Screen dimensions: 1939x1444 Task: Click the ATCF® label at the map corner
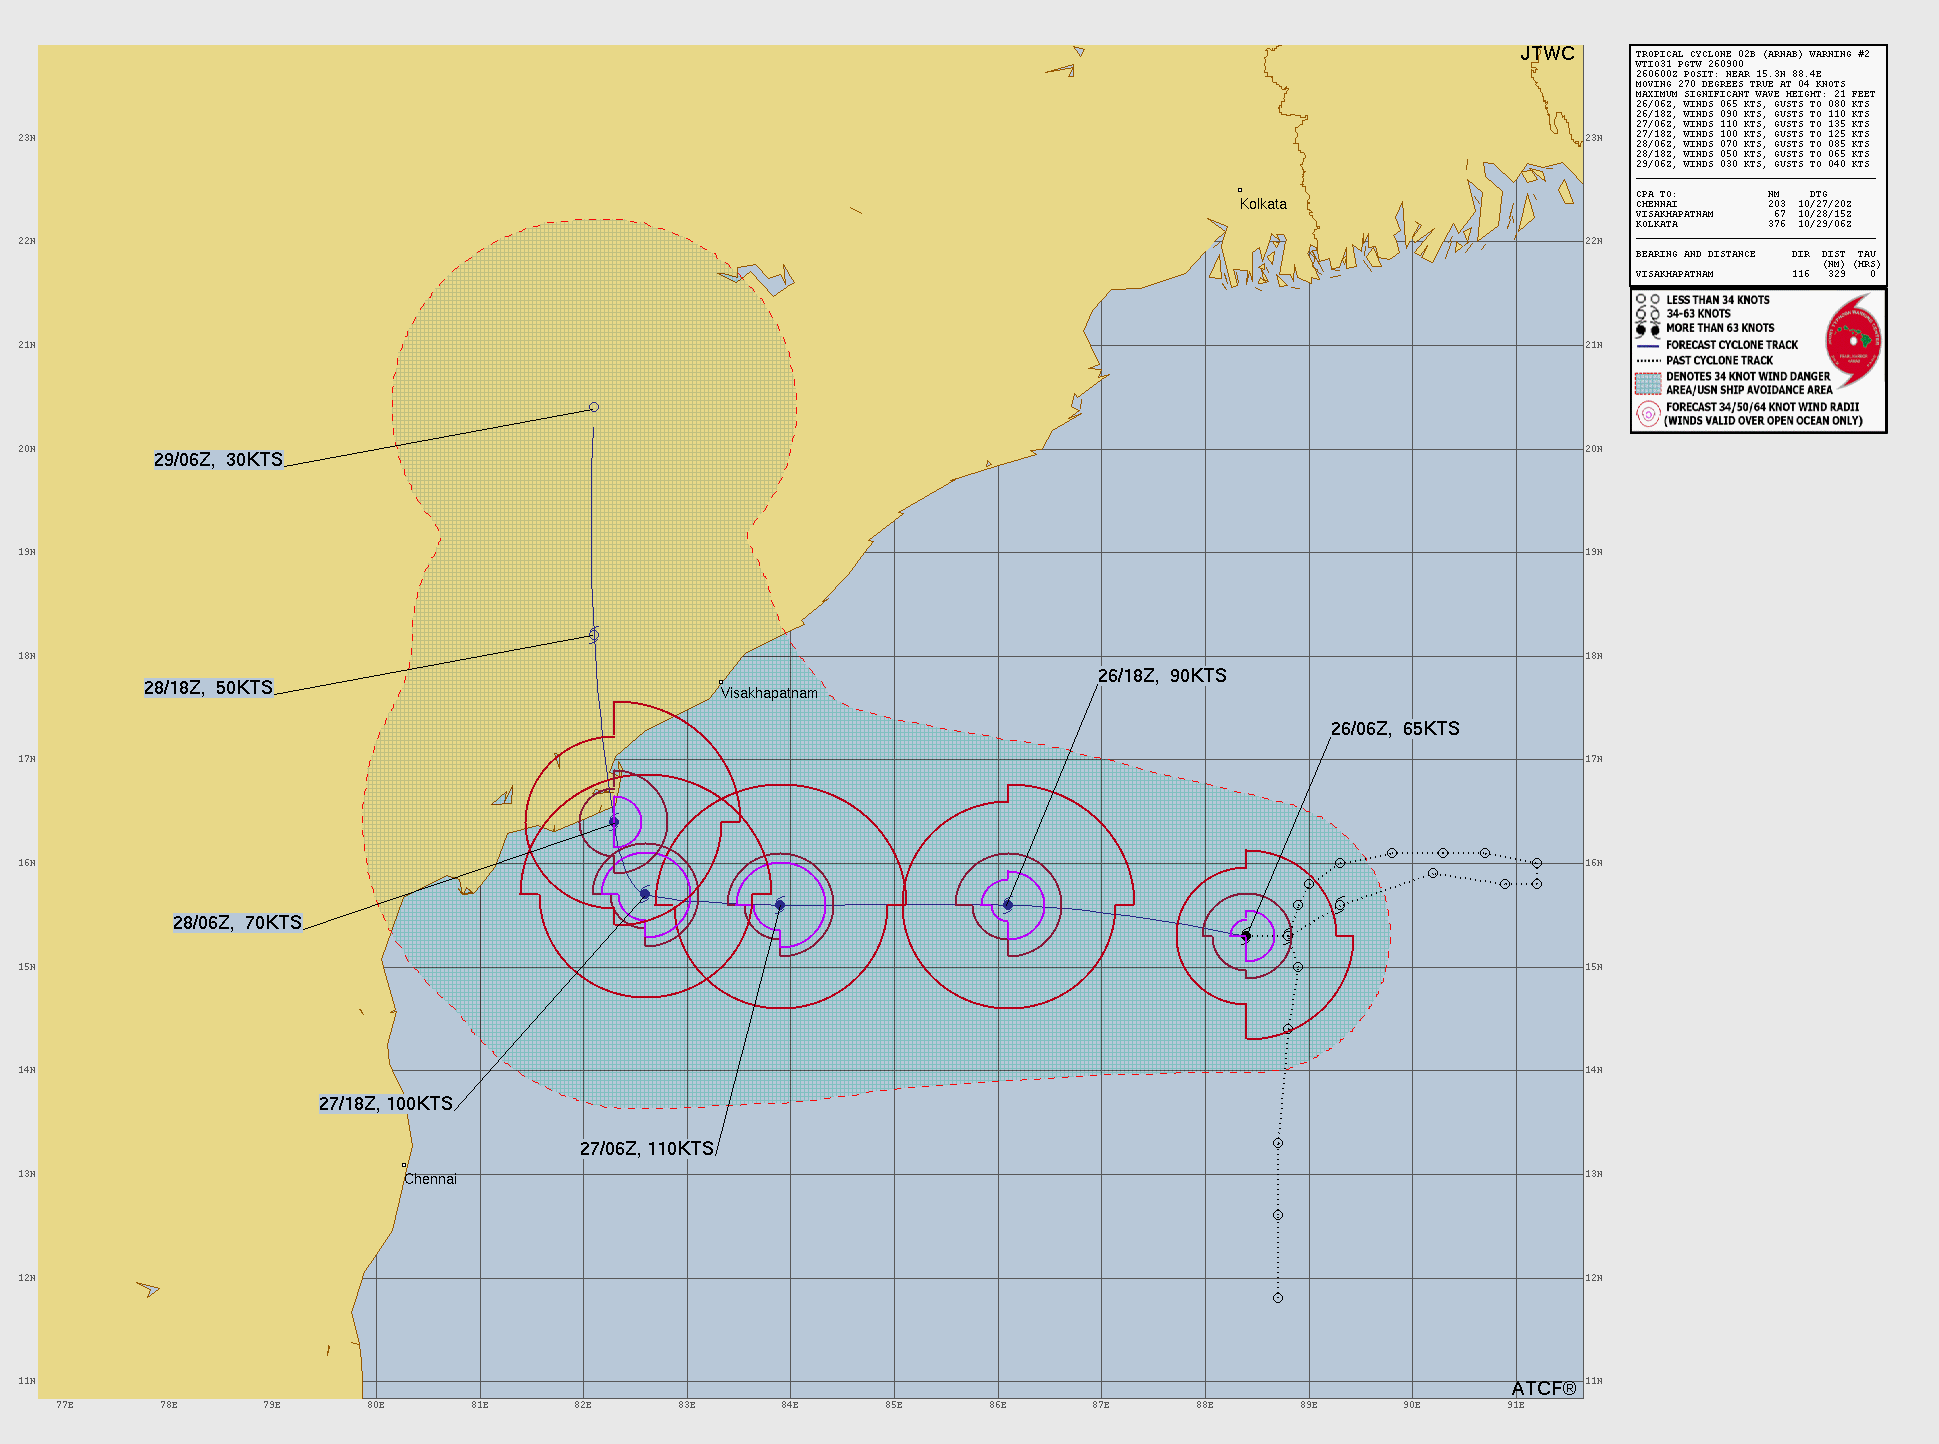coord(1544,1389)
